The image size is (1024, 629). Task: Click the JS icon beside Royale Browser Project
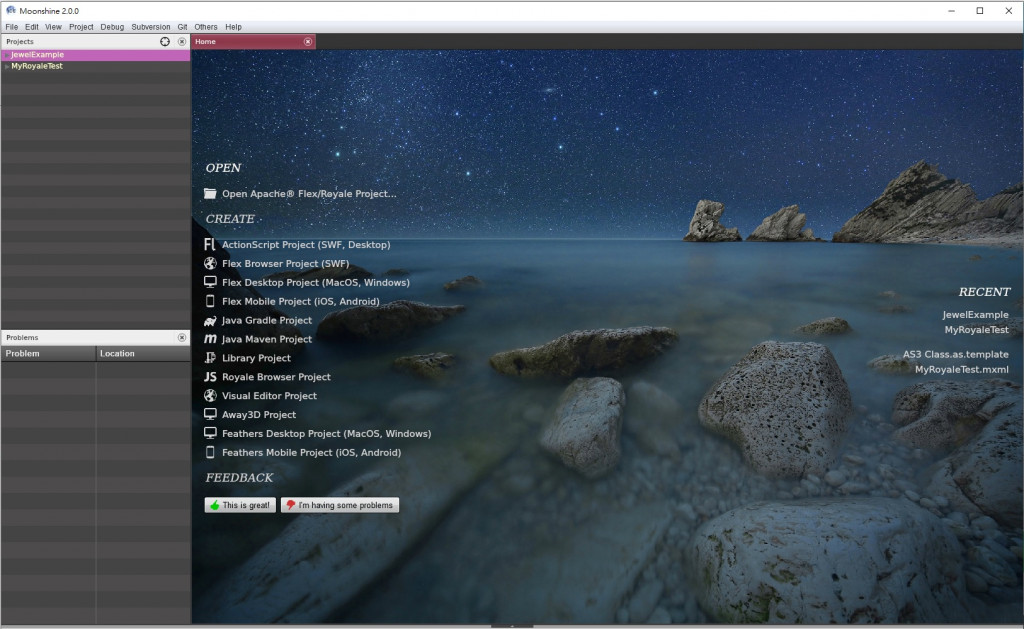[210, 377]
